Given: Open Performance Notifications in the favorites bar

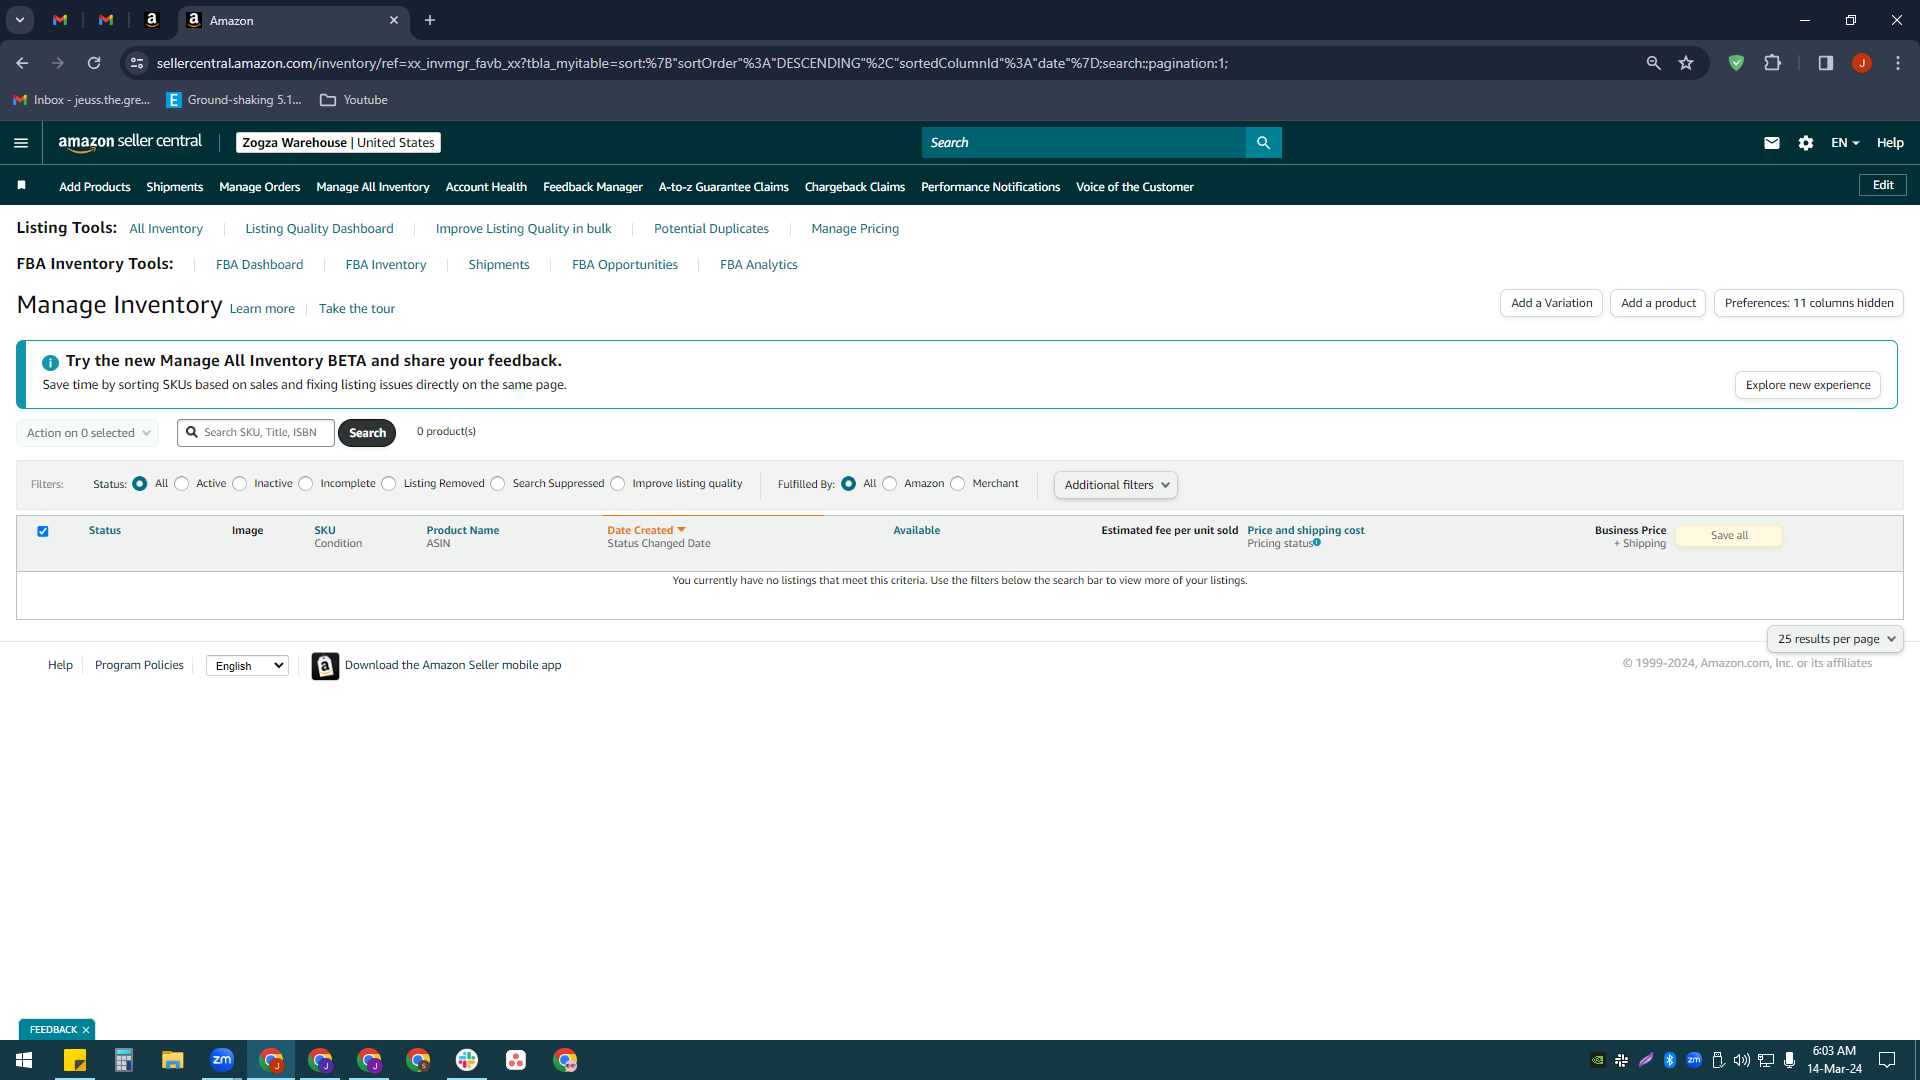Looking at the screenshot, I should (x=991, y=187).
